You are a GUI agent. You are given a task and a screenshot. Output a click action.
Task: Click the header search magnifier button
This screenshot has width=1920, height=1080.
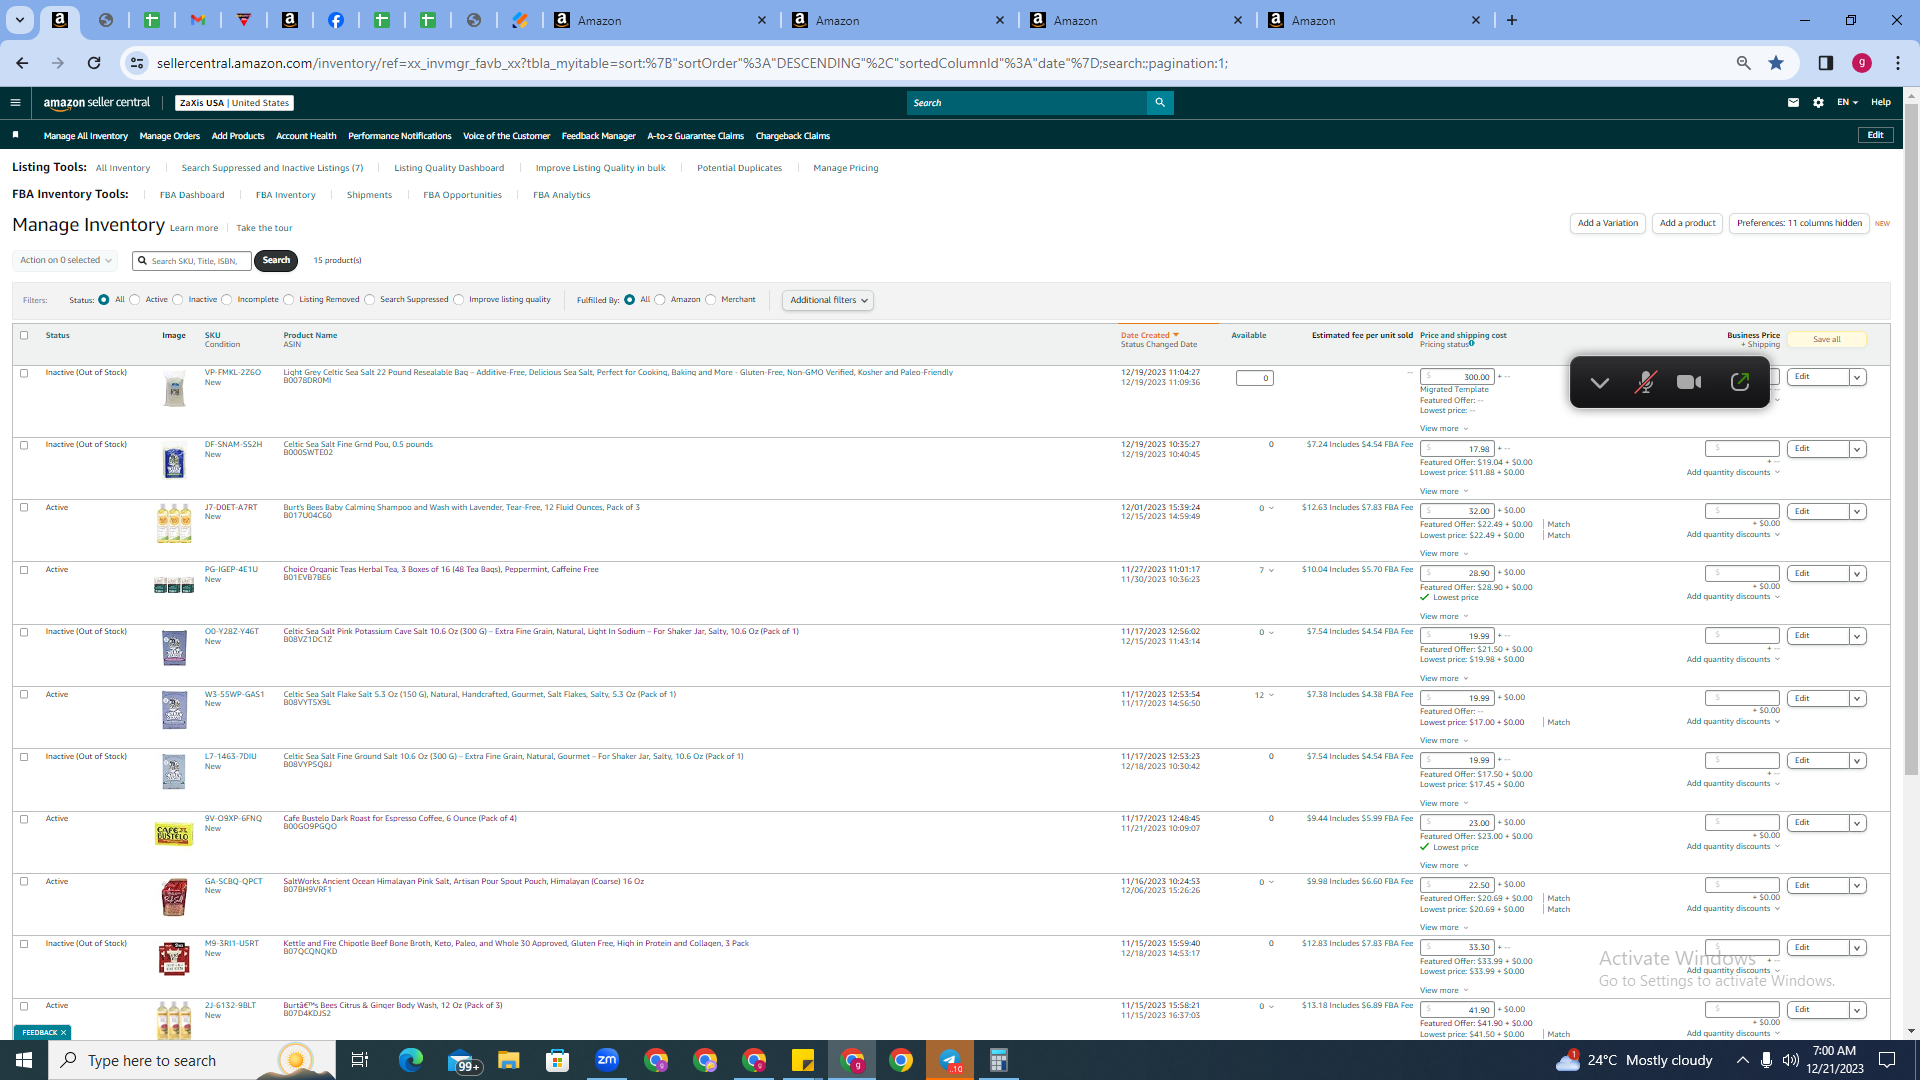pyautogui.click(x=1160, y=103)
